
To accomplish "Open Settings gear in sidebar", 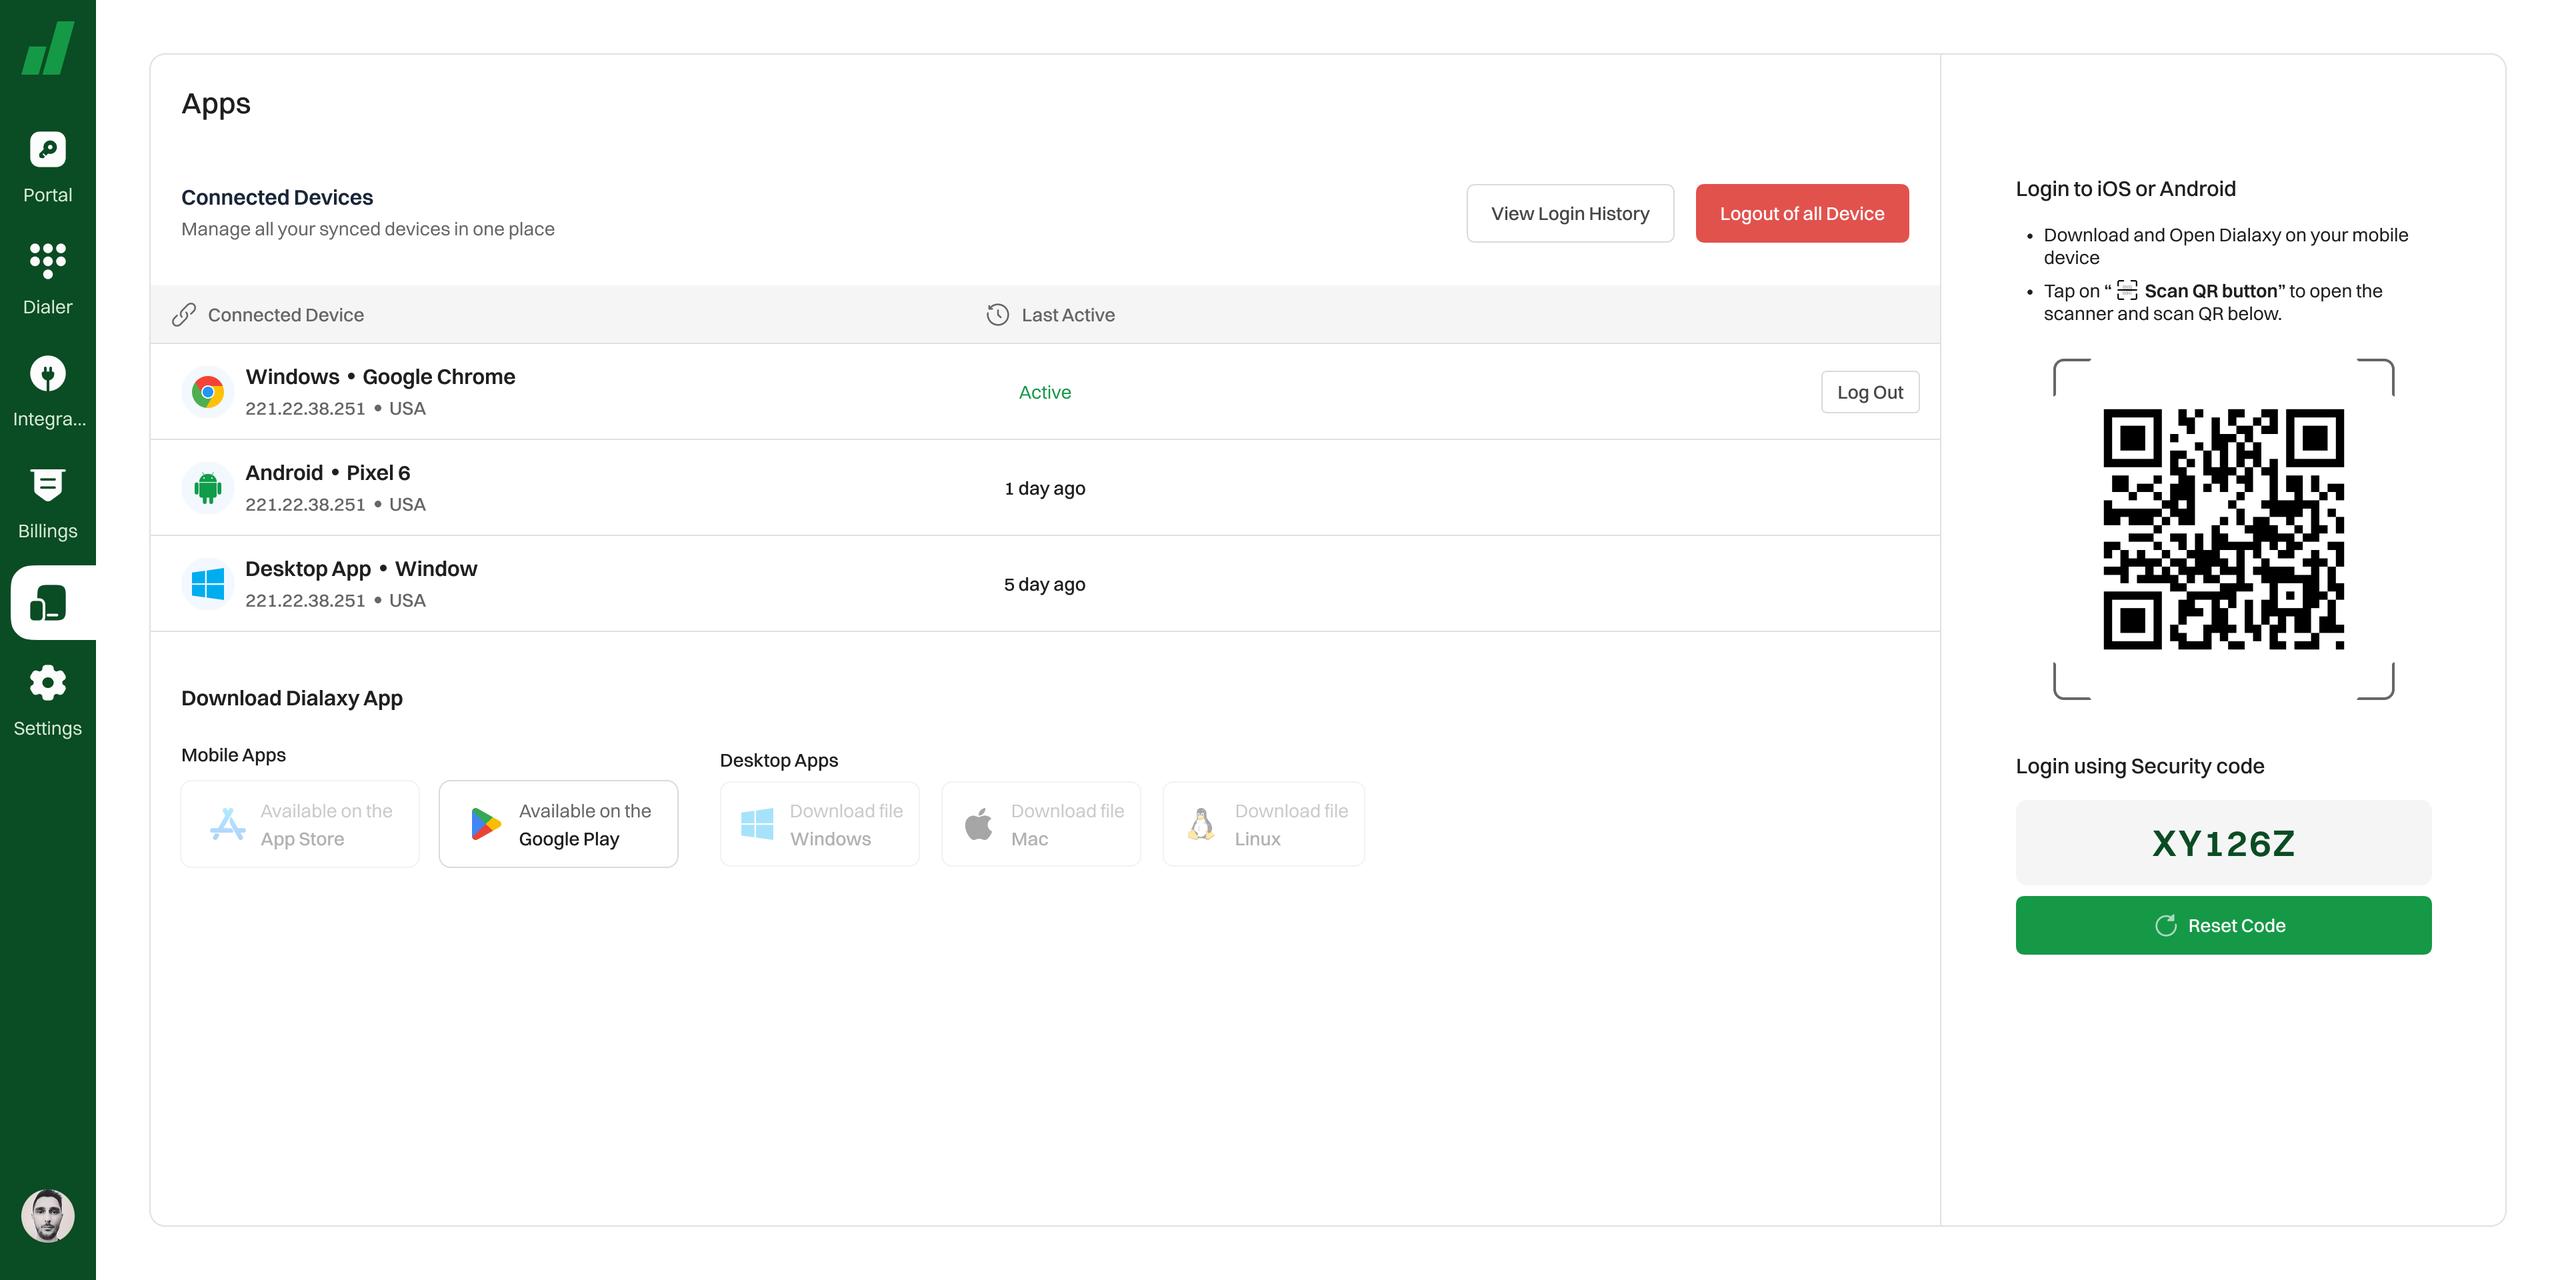I will [x=47, y=683].
